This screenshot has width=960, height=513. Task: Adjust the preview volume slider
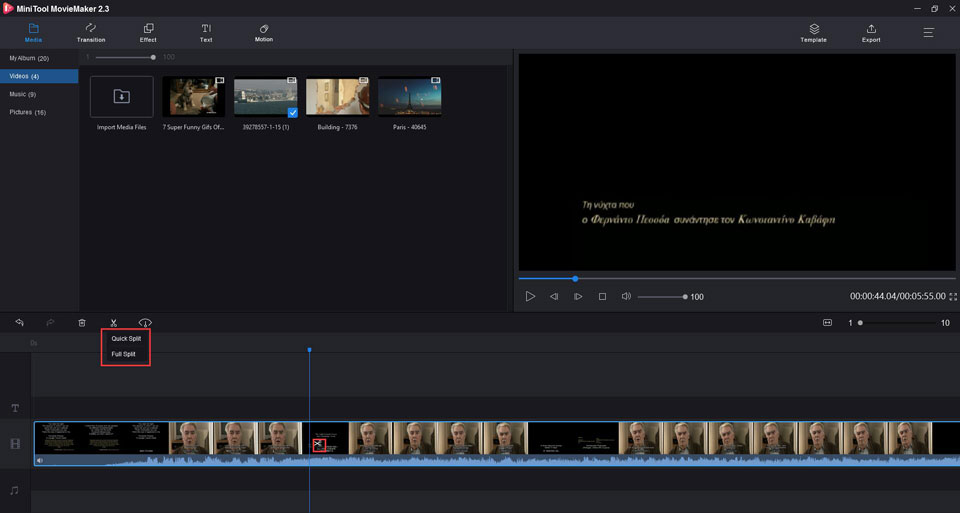point(662,297)
